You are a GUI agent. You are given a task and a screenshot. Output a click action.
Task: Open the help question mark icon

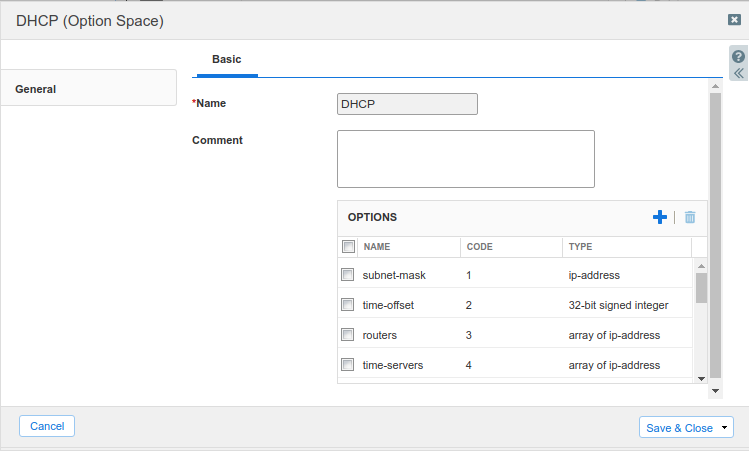[x=738, y=57]
